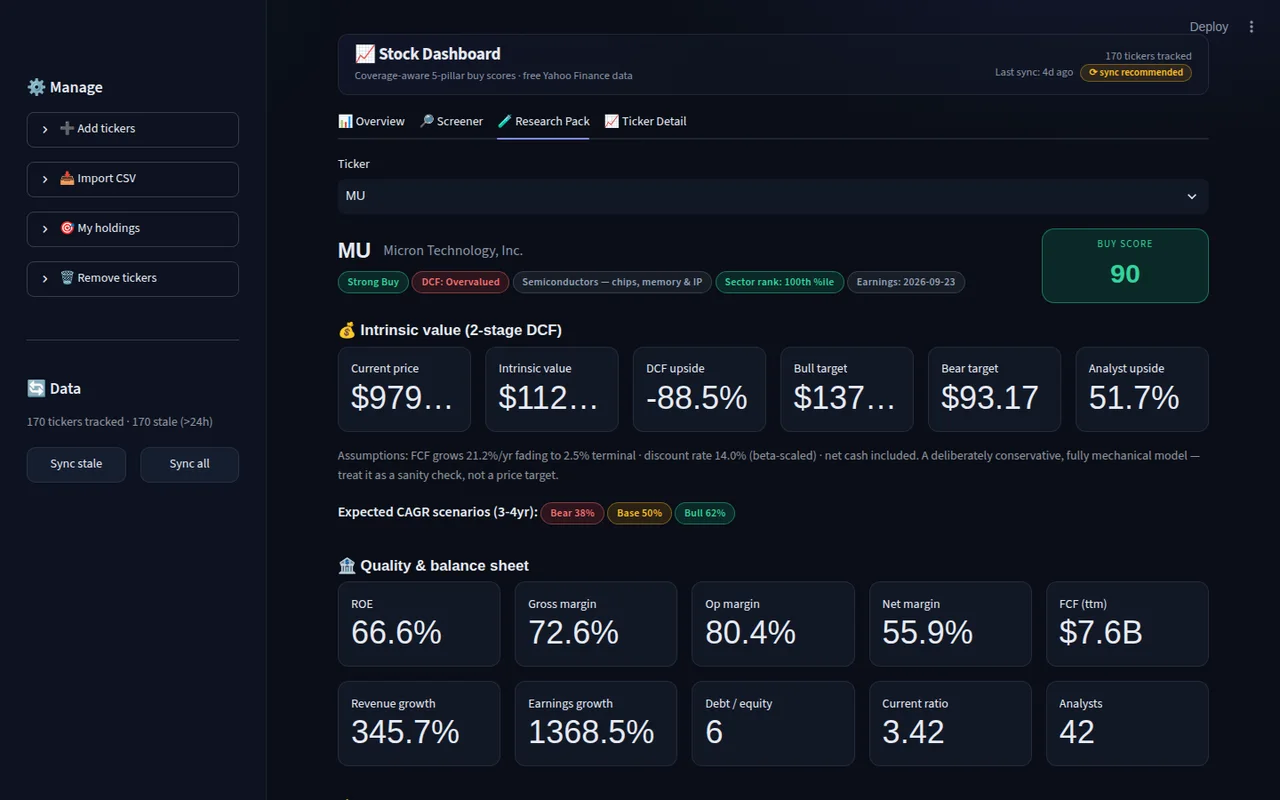Click the Sector rank 100th %ile badge
This screenshot has width=1280, height=800.
[779, 282]
